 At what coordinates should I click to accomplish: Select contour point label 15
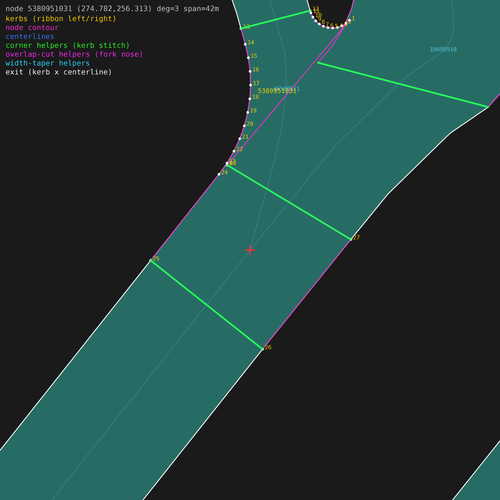click(x=254, y=56)
